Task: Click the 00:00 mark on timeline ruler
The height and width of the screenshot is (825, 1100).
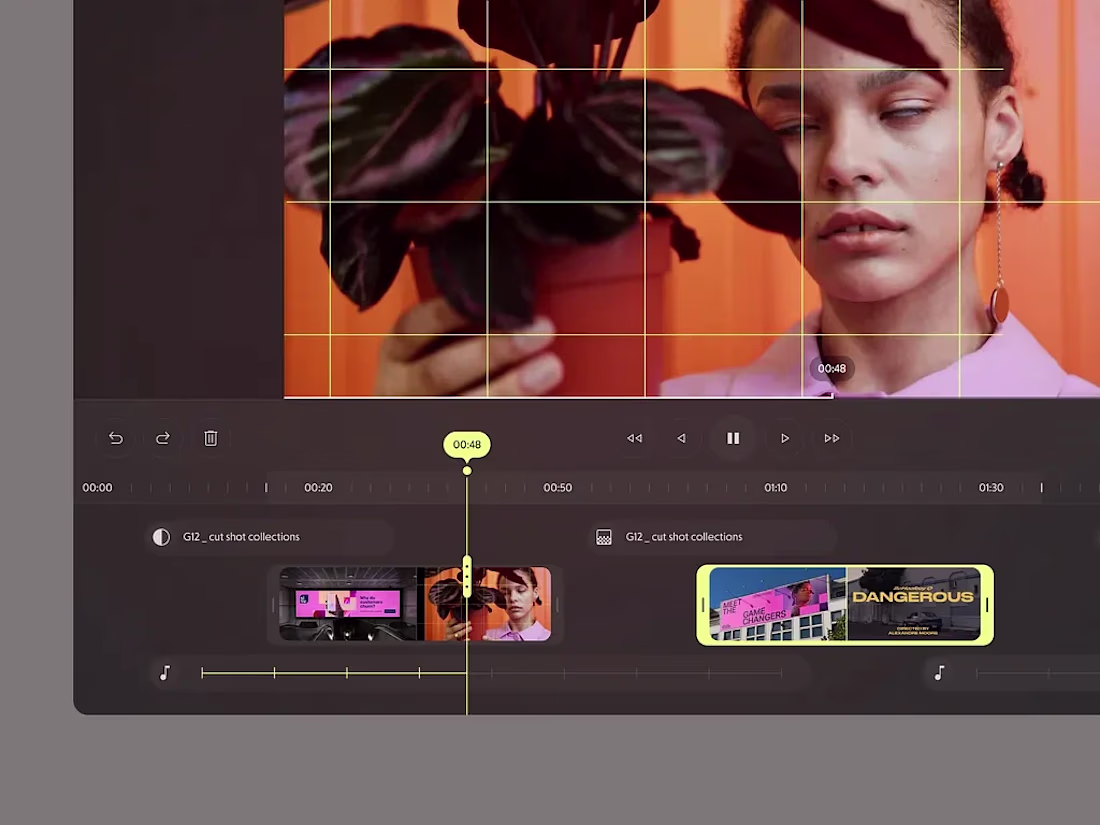Action: 98,488
